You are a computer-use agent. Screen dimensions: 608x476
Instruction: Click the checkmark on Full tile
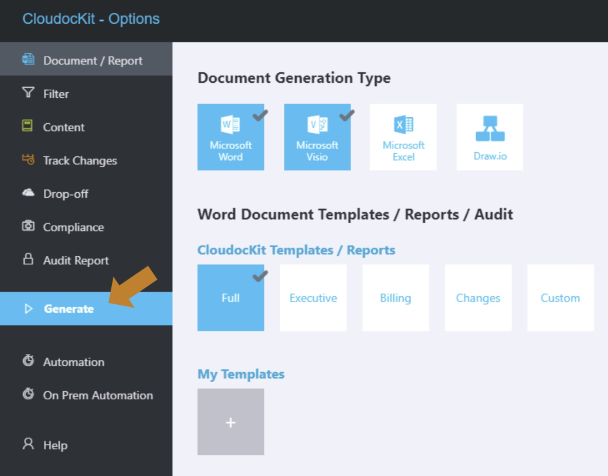[260, 276]
